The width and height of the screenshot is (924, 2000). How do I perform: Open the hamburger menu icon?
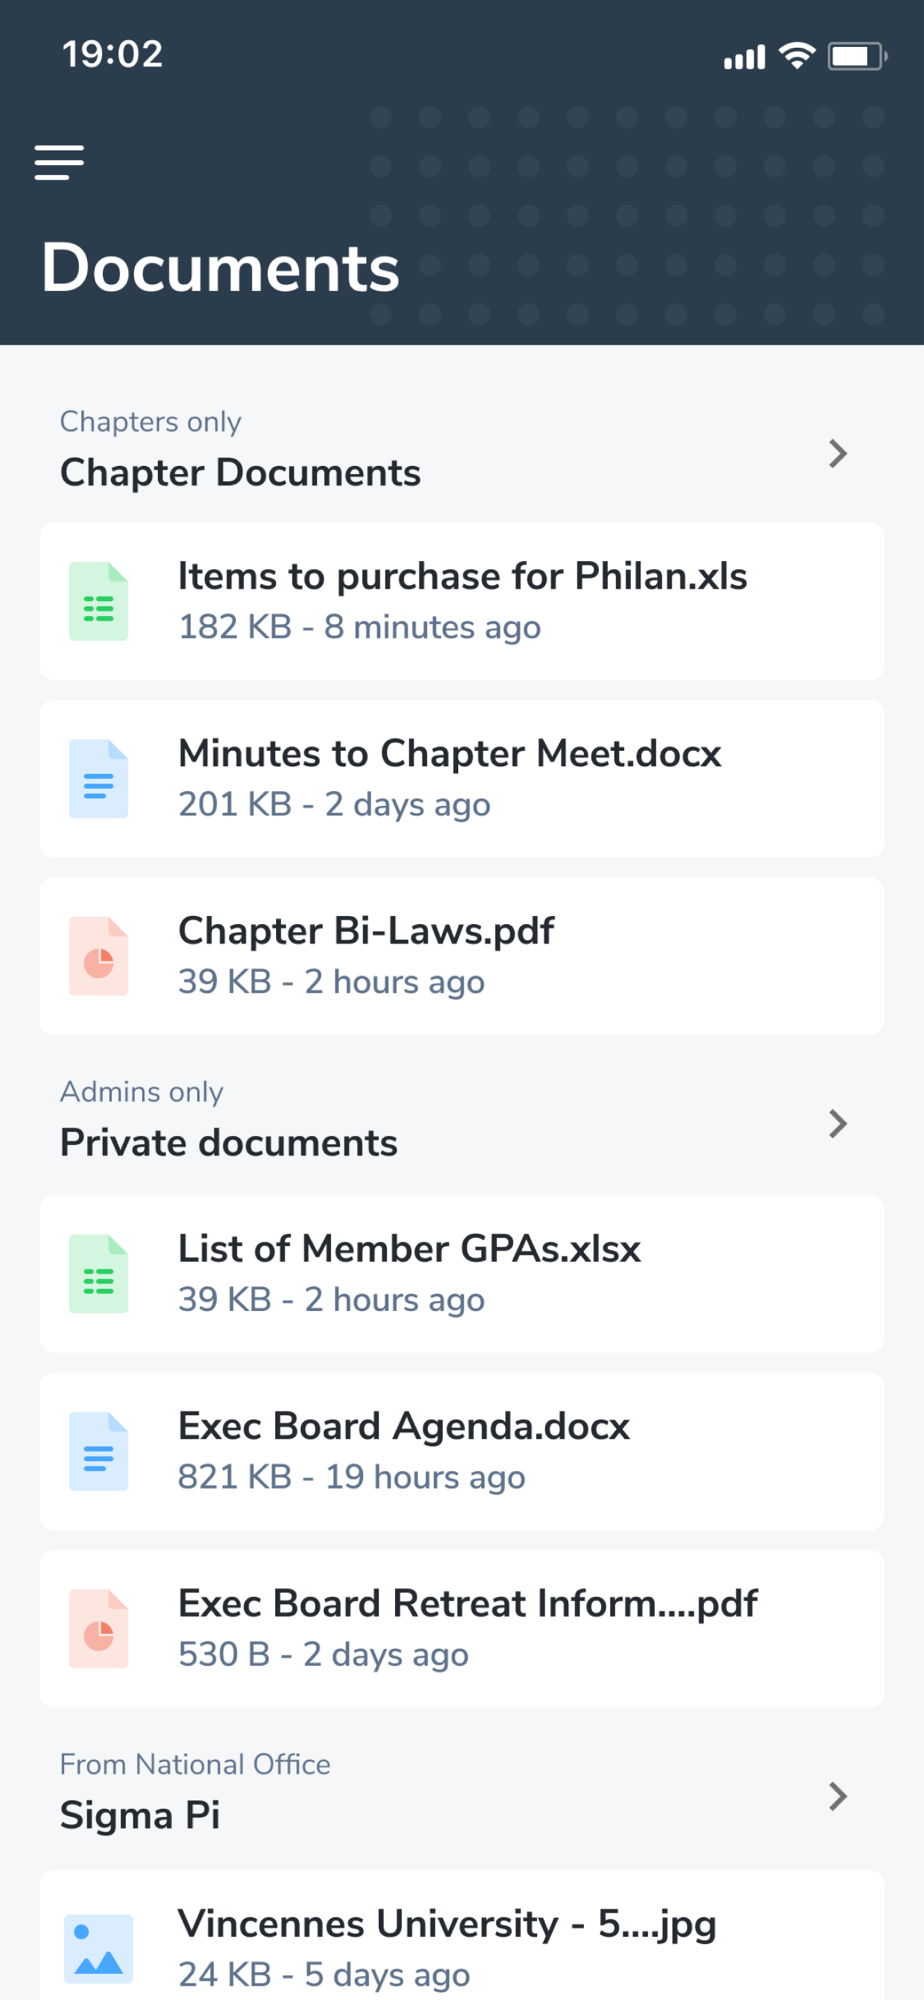click(59, 162)
